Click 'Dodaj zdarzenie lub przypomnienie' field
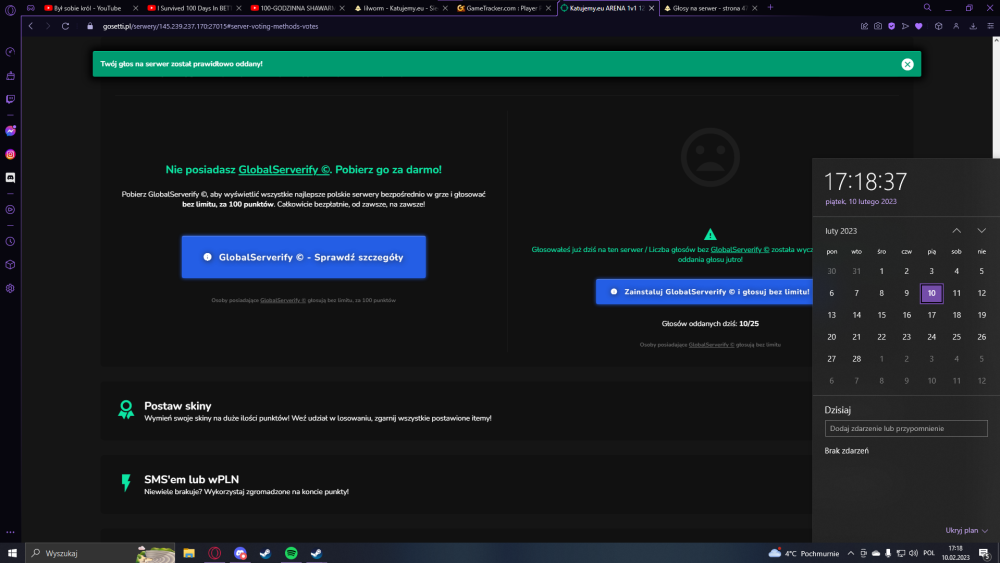 (x=906, y=428)
